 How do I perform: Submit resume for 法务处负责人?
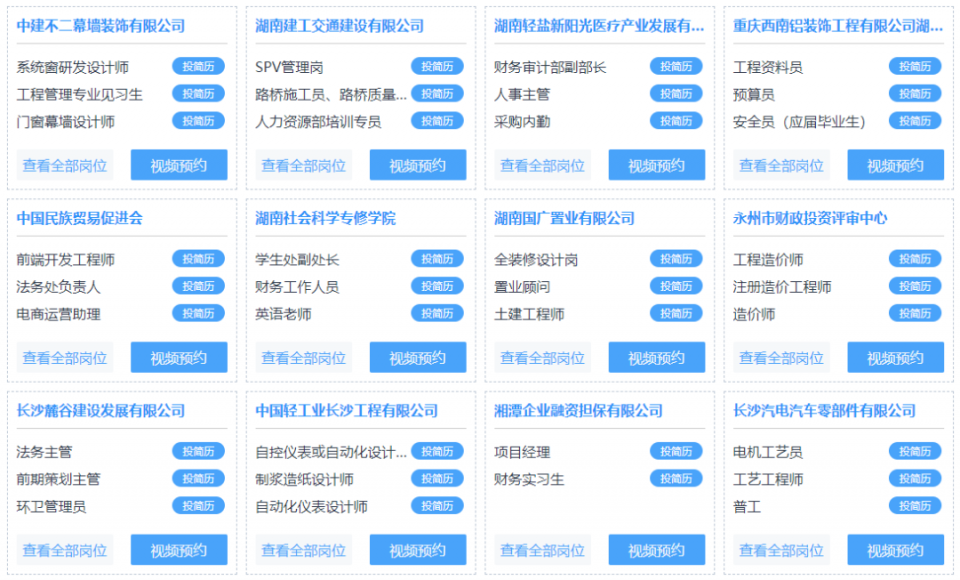click(198, 286)
